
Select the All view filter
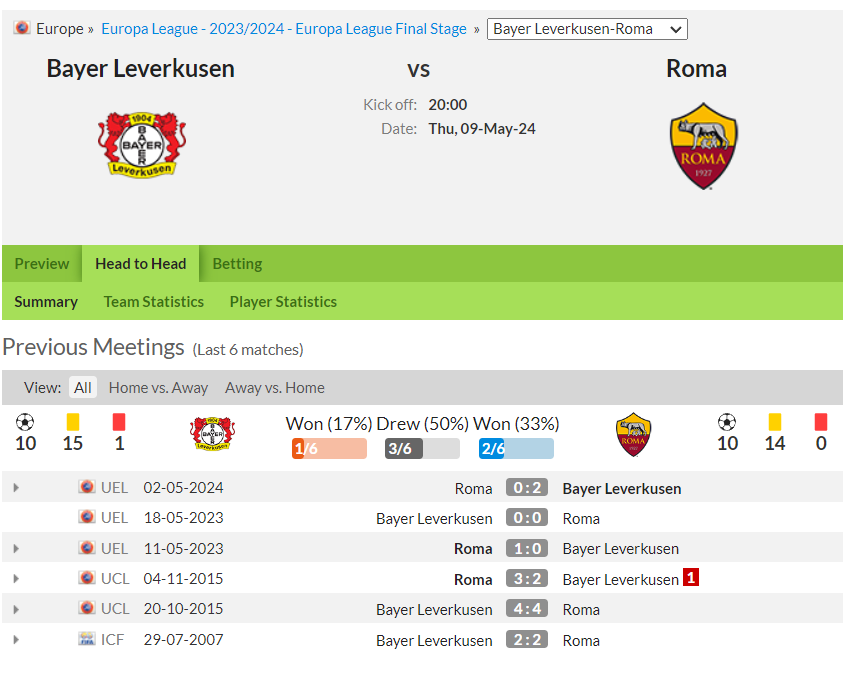click(83, 388)
